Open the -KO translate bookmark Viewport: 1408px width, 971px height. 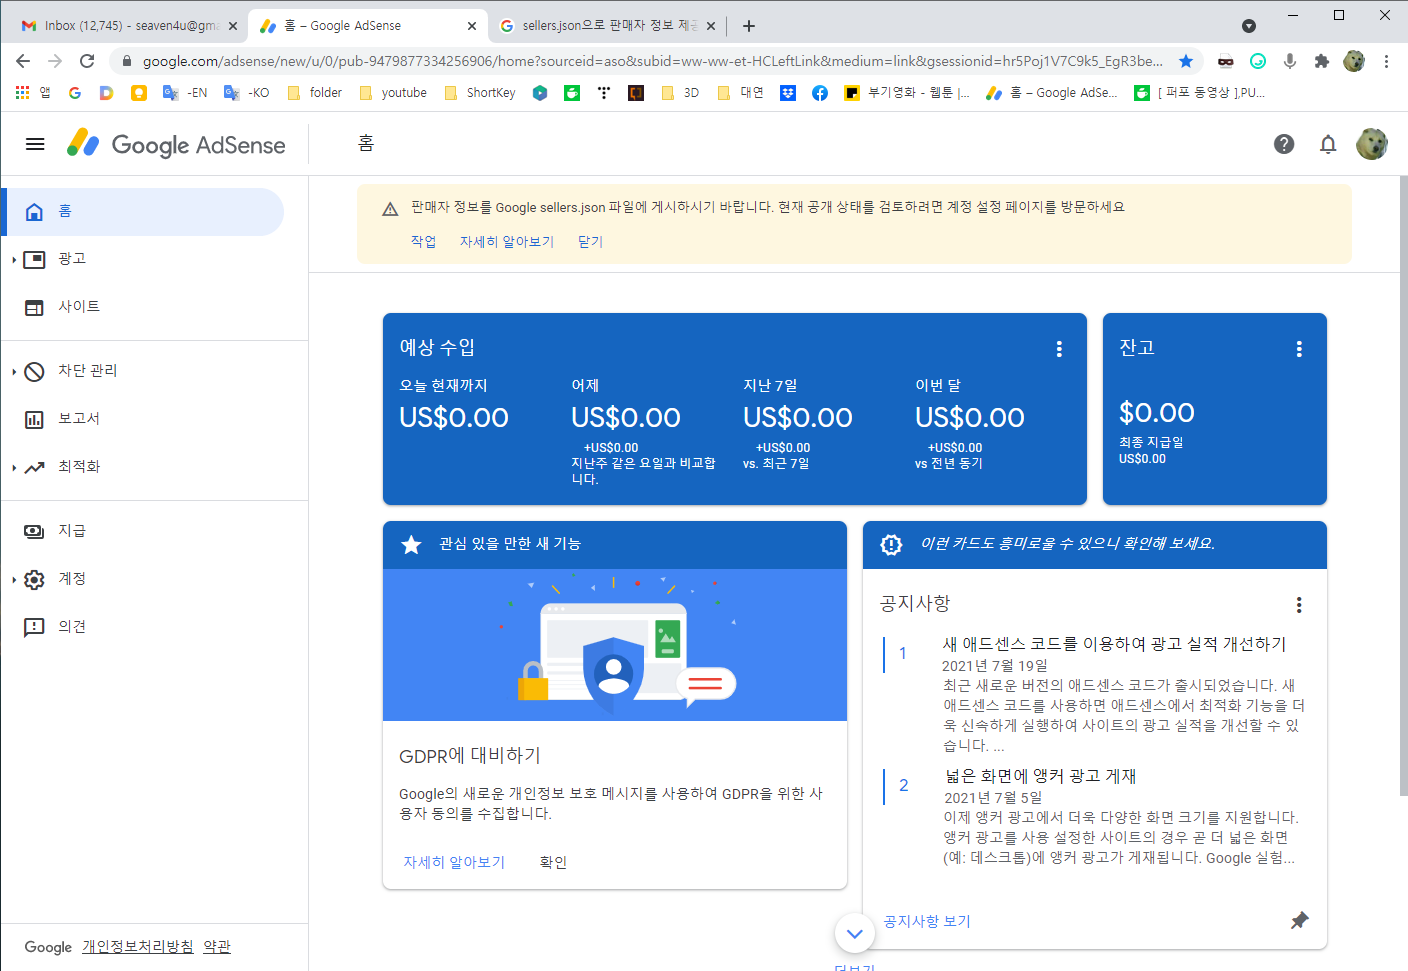point(246,93)
